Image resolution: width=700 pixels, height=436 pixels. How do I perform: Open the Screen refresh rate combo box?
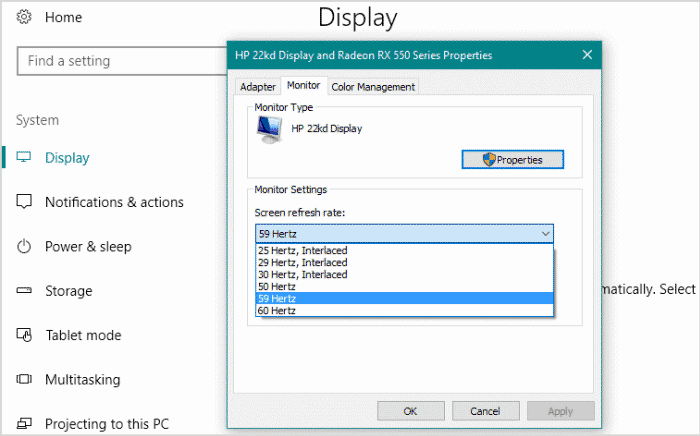404,233
